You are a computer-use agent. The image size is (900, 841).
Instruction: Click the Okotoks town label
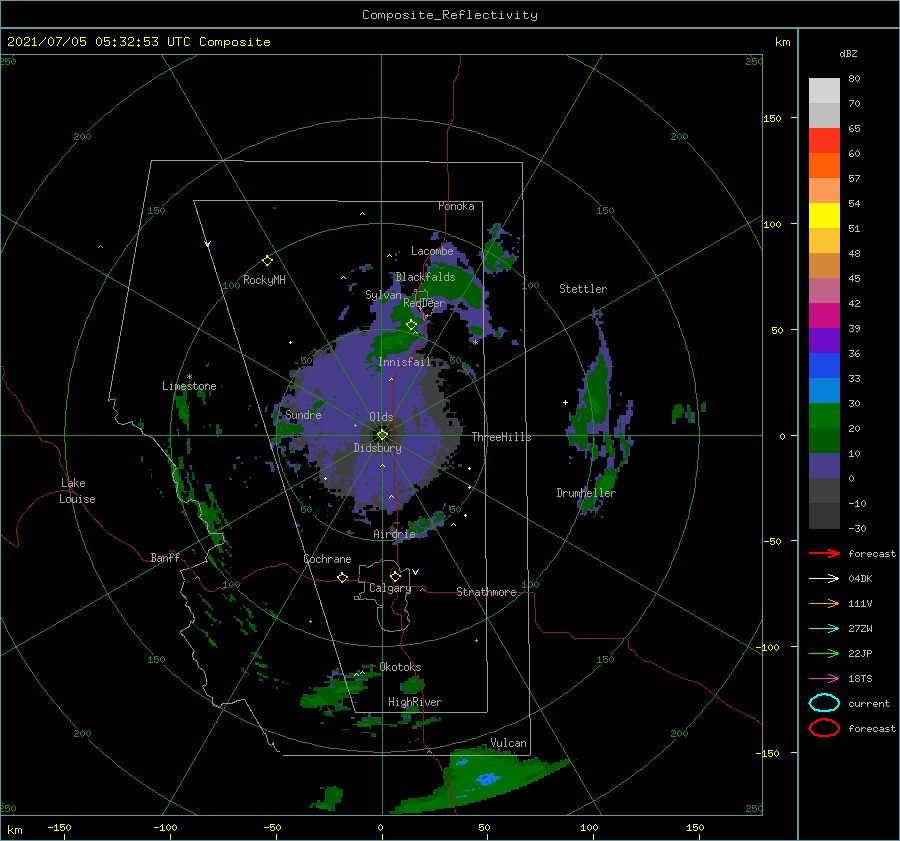coord(400,667)
